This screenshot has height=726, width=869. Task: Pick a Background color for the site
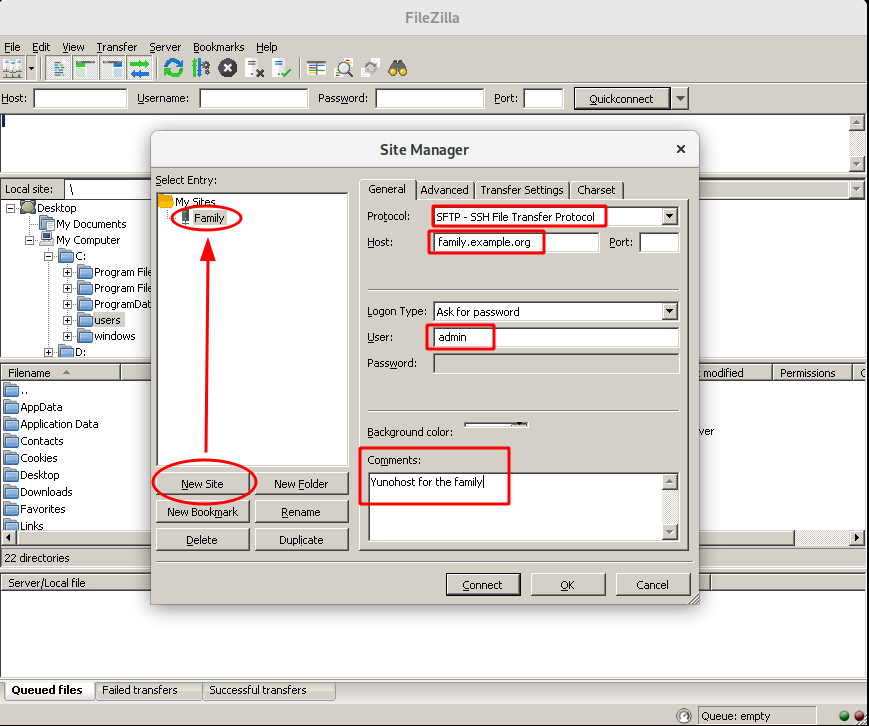pos(495,424)
